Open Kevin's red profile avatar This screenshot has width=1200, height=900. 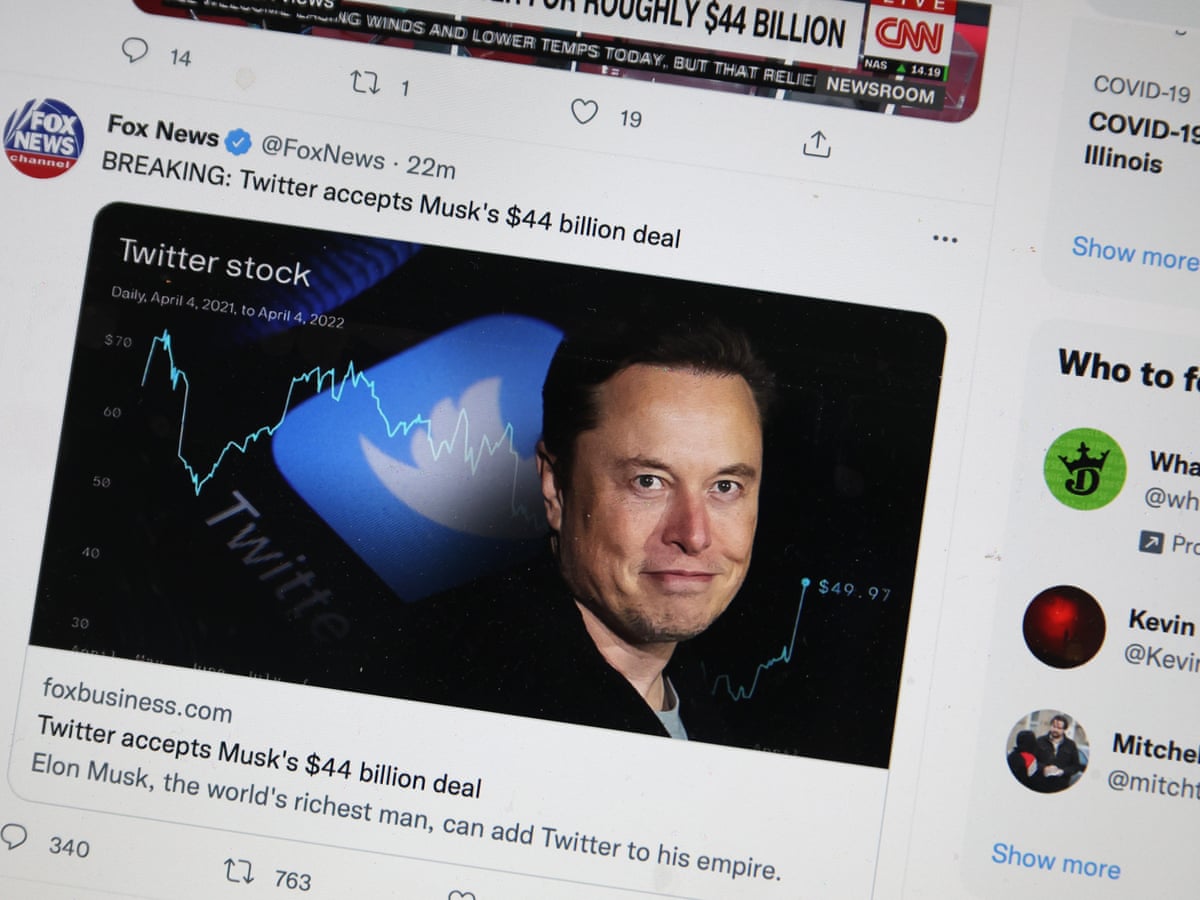[x=1064, y=627]
